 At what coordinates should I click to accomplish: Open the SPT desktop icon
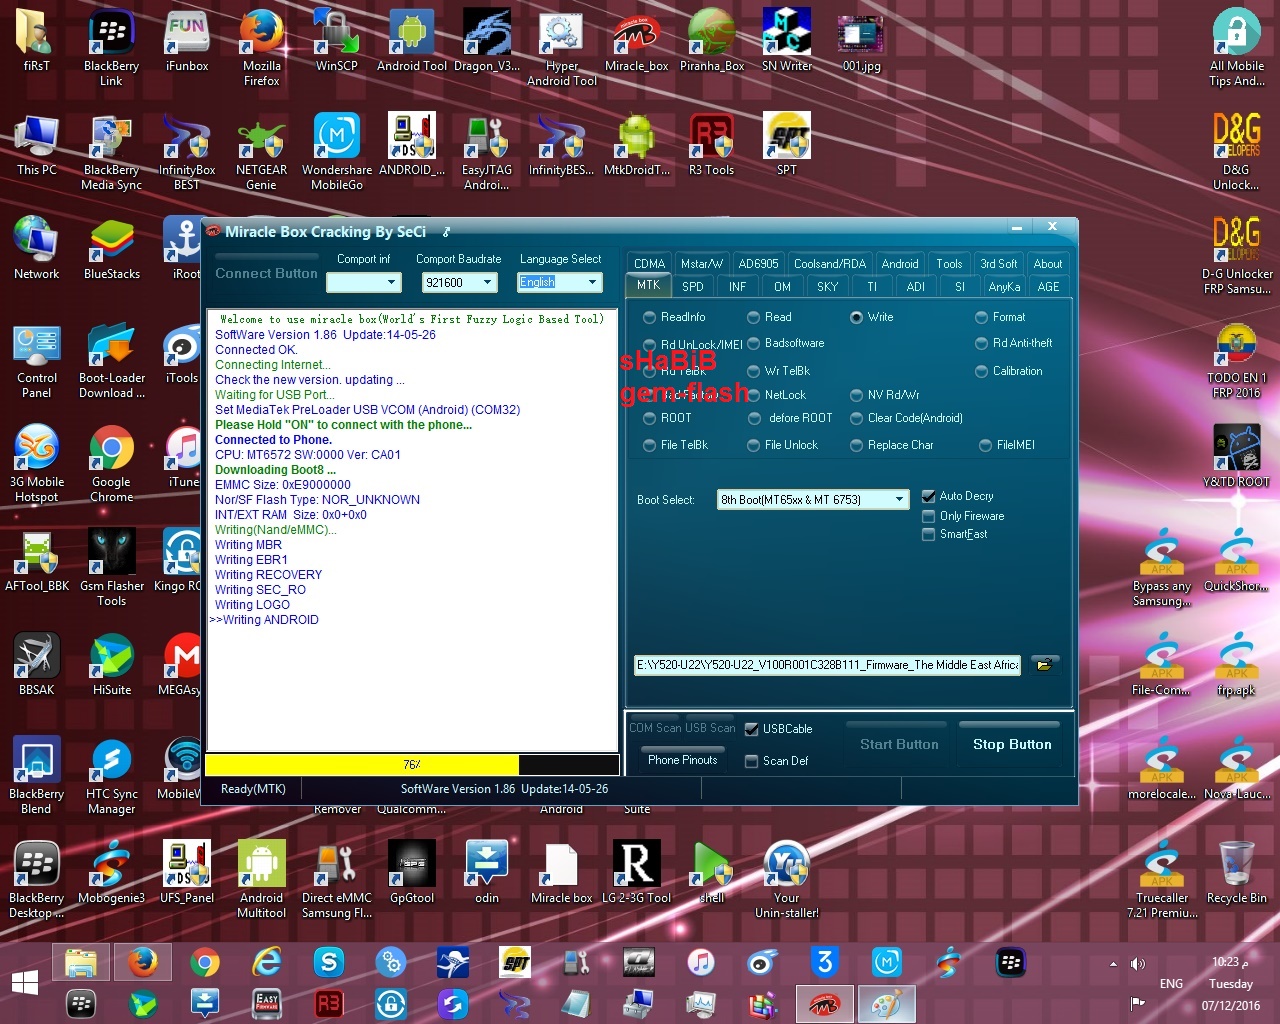pyautogui.click(x=787, y=144)
